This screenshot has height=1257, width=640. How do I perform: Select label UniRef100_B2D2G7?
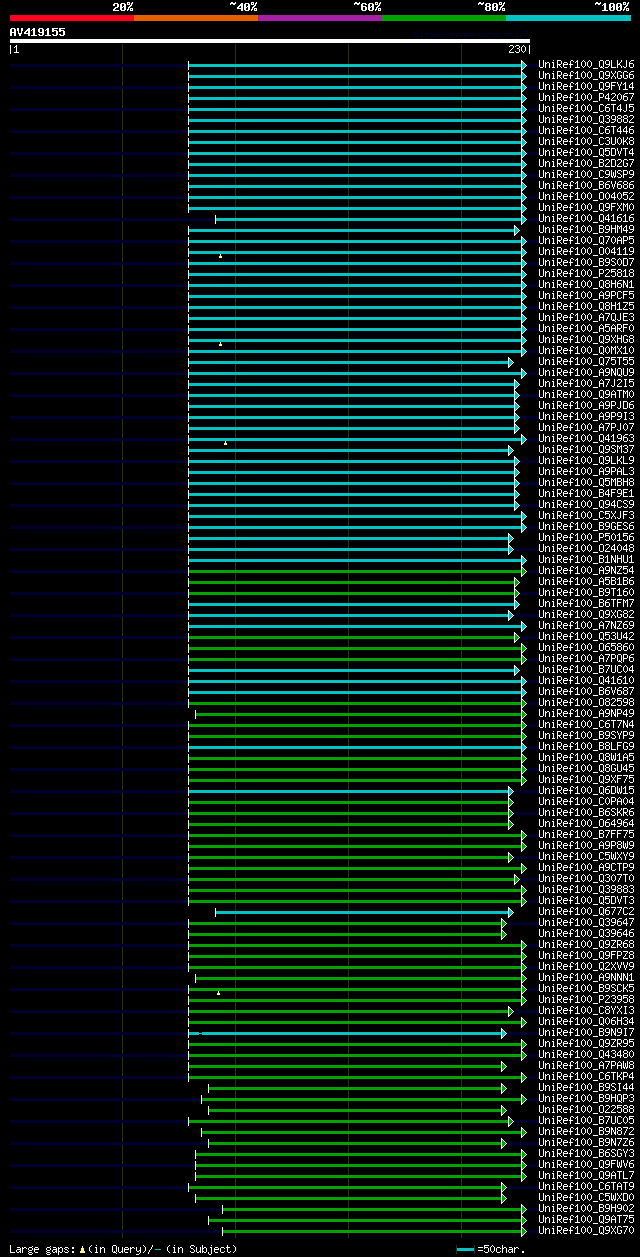(586, 164)
